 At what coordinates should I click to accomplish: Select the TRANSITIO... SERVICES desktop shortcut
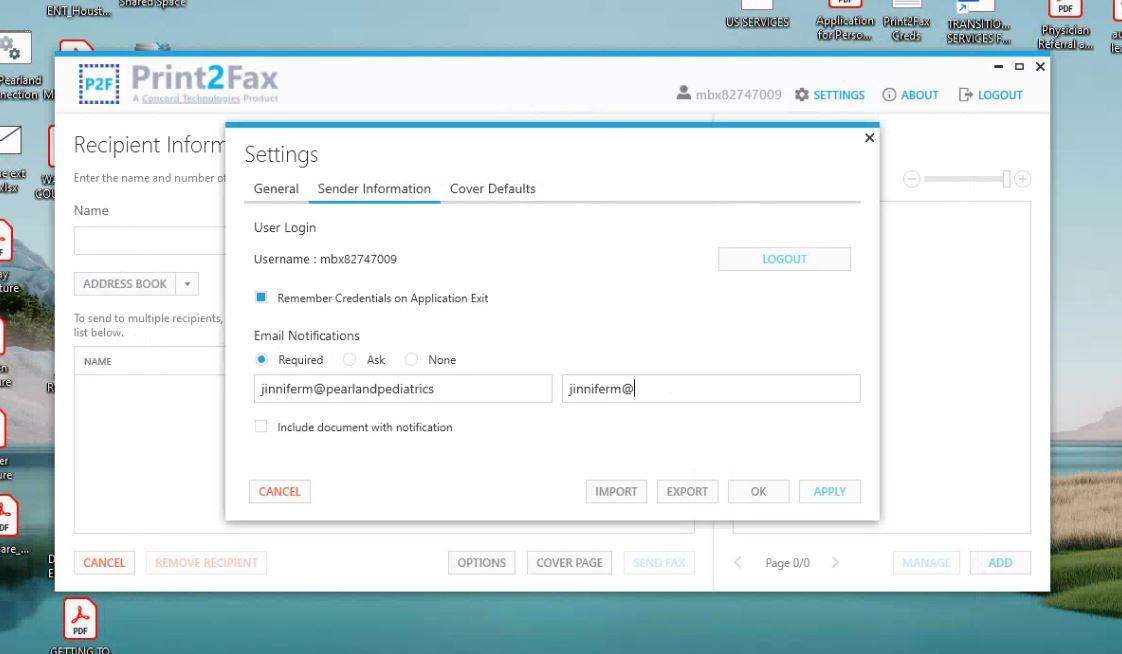pos(978,23)
